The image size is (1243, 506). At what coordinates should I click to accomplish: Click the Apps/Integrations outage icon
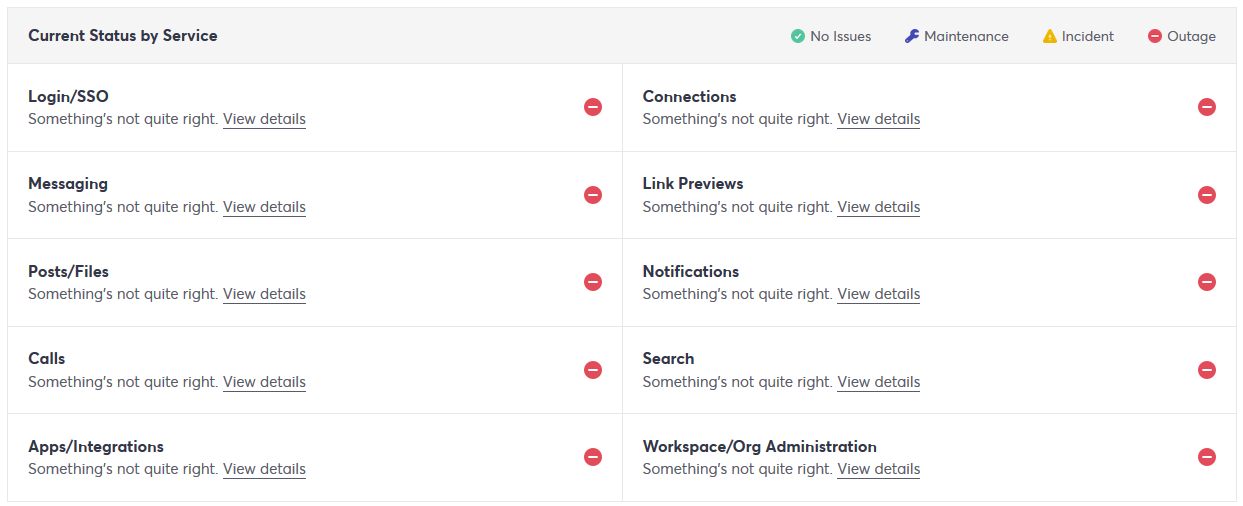[x=593, y=457]
